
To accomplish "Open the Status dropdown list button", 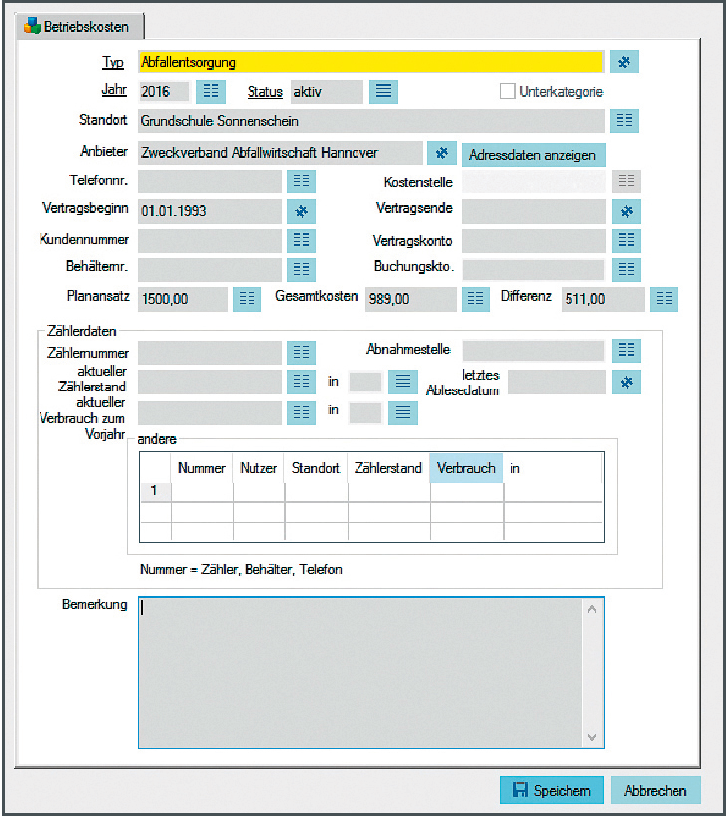I will pos(384,92).
